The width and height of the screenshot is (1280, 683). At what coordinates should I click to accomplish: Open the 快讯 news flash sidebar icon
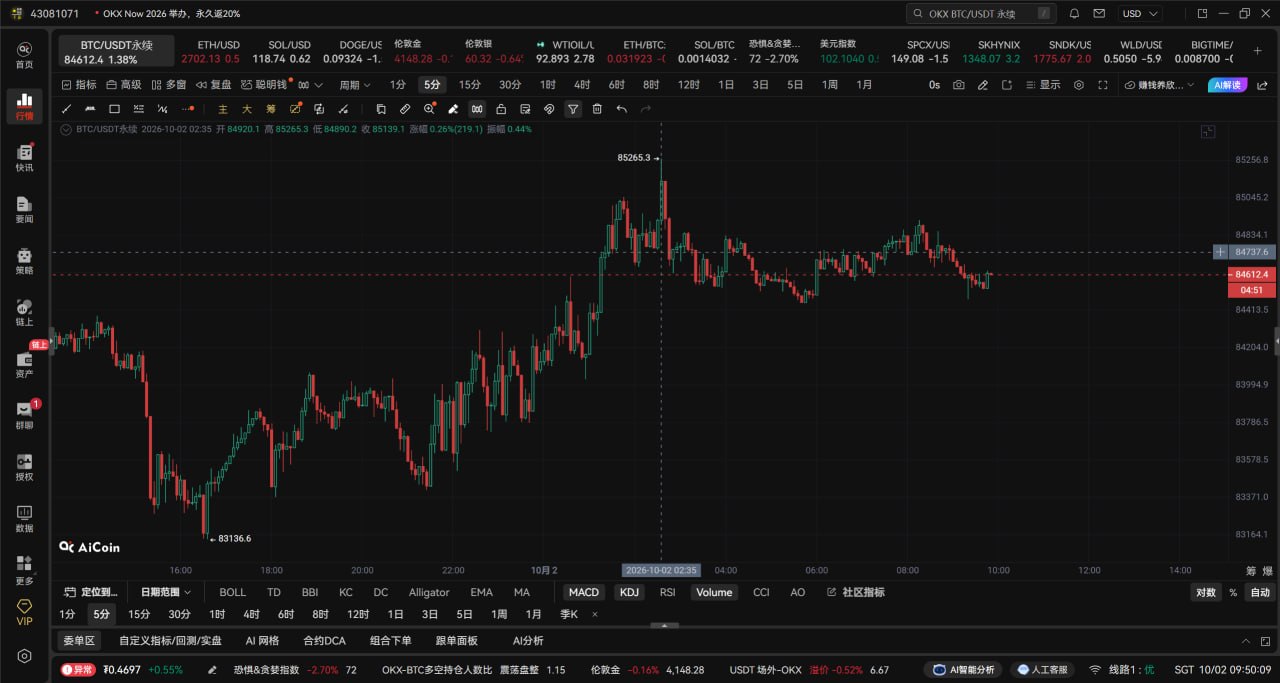[x=24, y=157]
